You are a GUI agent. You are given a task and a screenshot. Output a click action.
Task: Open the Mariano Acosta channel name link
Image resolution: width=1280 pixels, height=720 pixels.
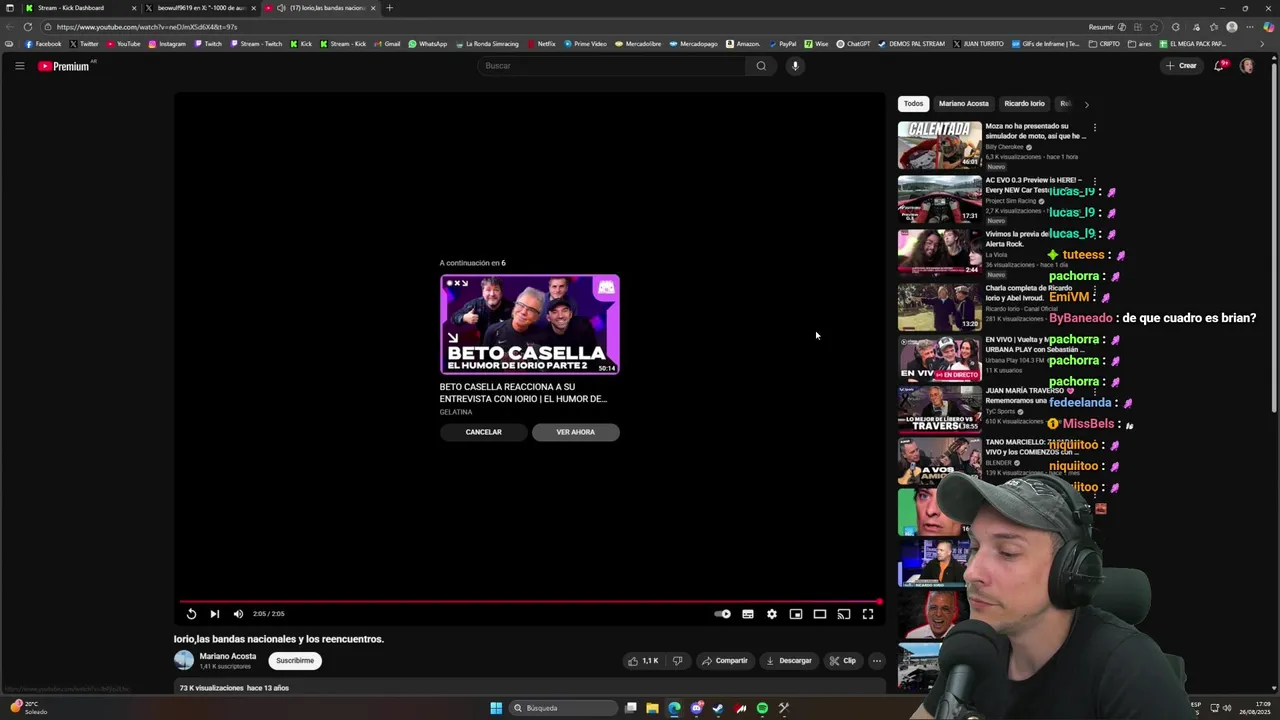coord(228,656)
